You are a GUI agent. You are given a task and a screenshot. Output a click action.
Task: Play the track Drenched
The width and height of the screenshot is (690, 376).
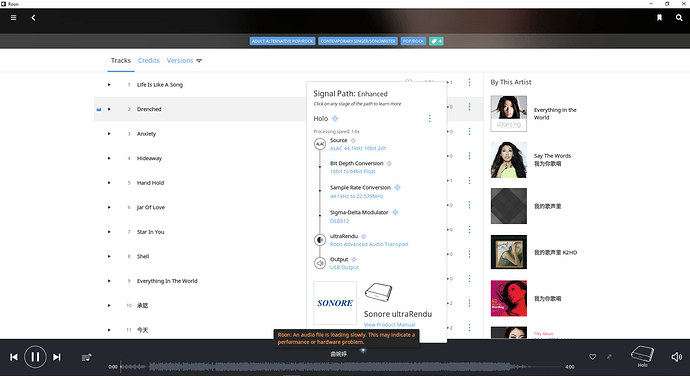109,109
